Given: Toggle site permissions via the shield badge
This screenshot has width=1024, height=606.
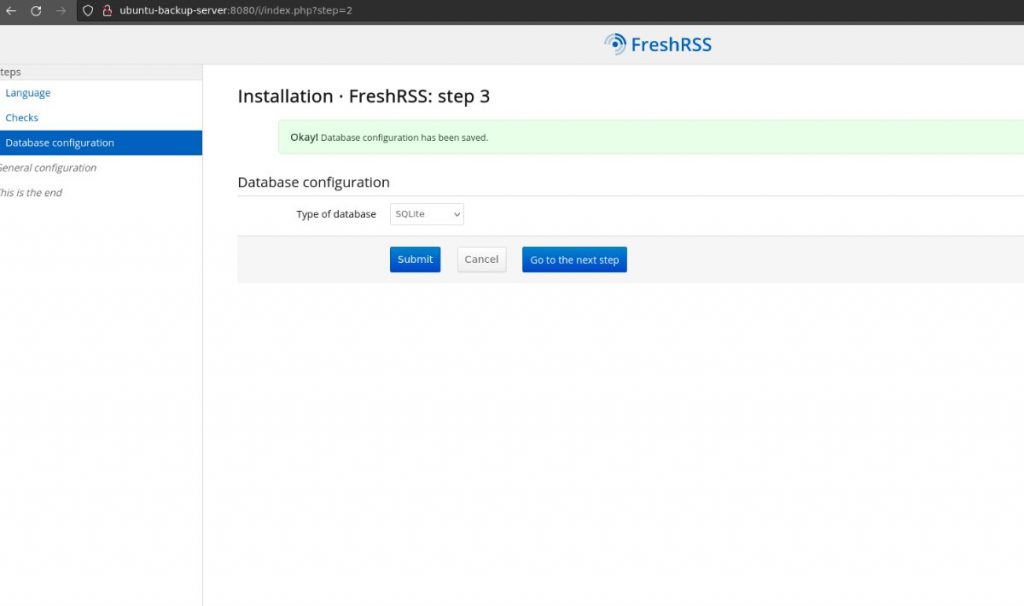Looking at the screenshot, I should tap(87, 12).
